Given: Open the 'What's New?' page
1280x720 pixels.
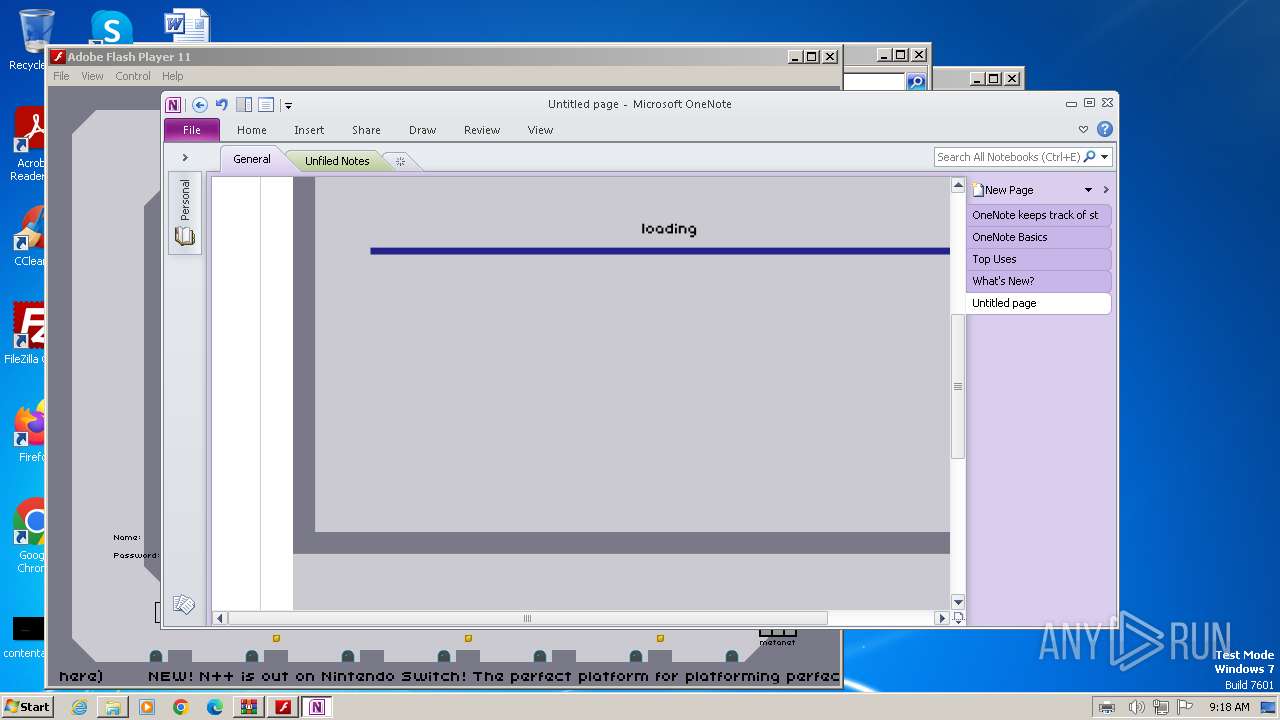Looking at the screenshot, I should coord(1039,281).
